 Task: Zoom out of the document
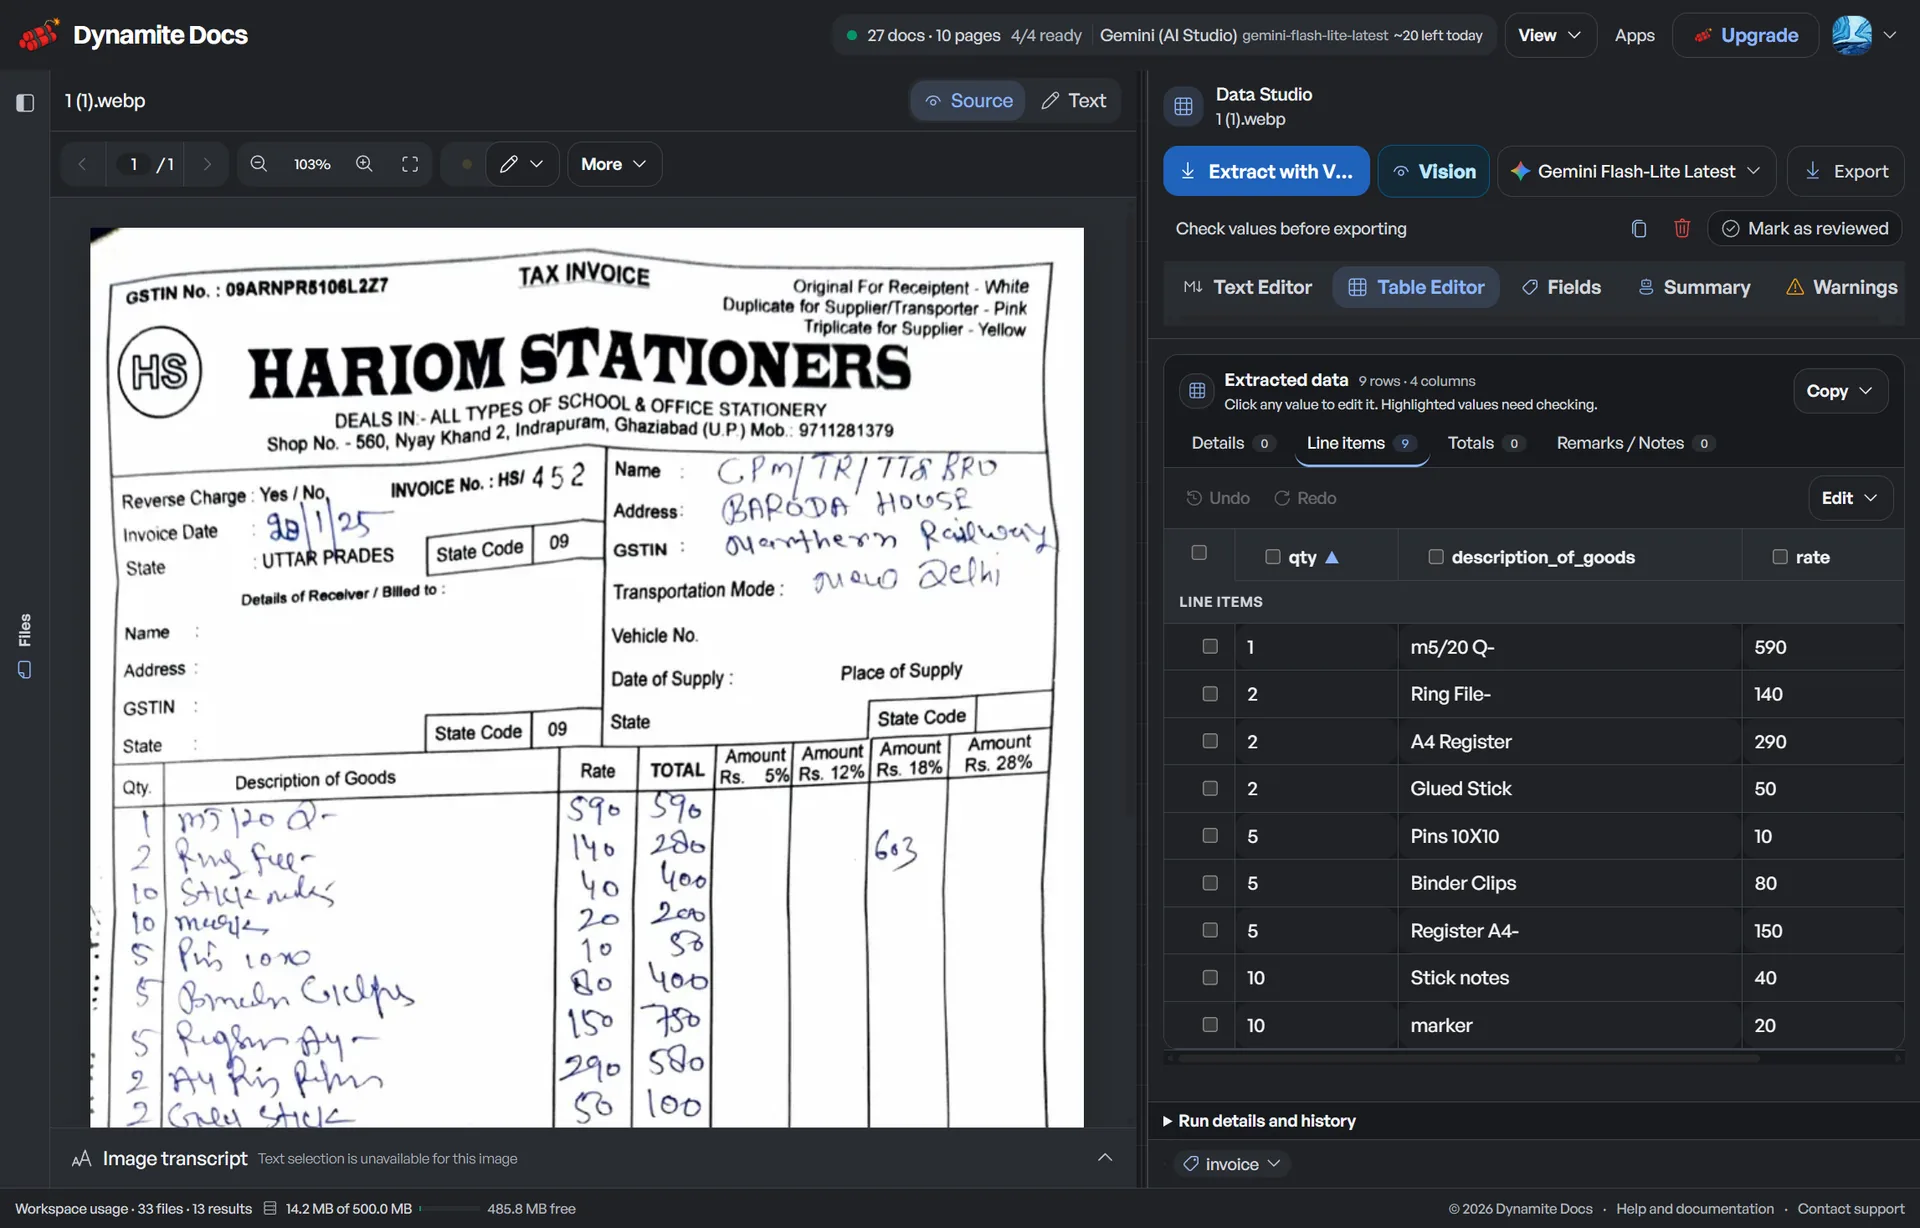point(259,164)
